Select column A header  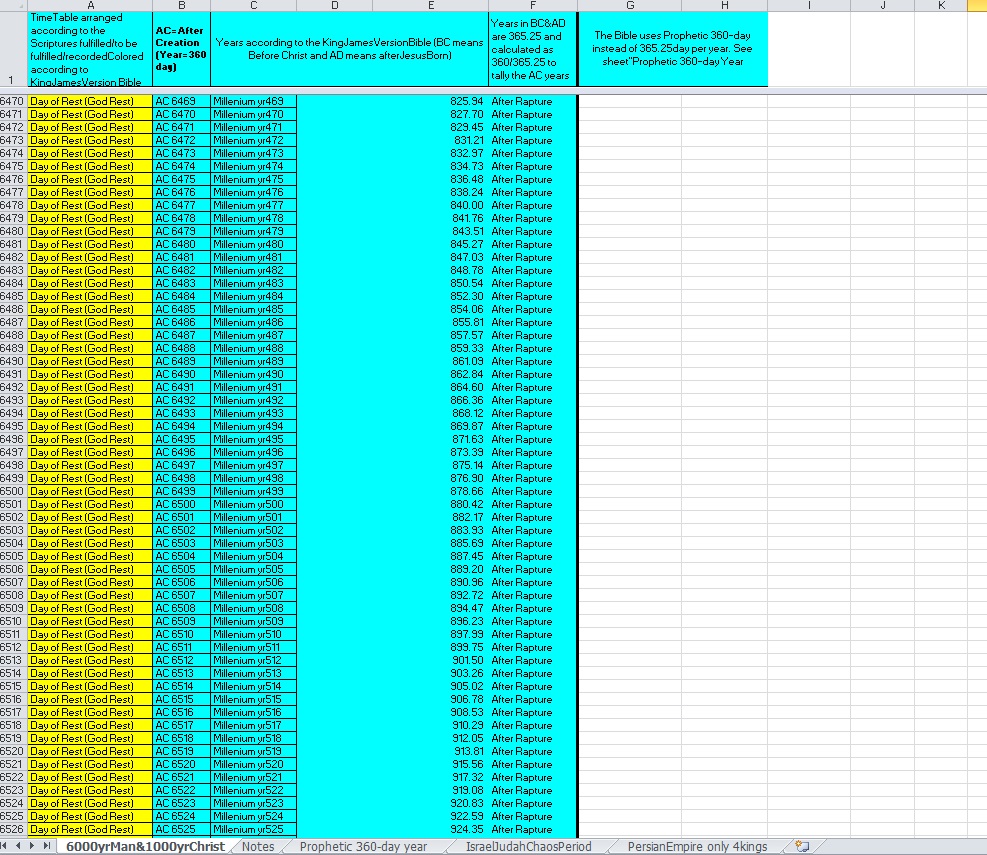point(90,6)
